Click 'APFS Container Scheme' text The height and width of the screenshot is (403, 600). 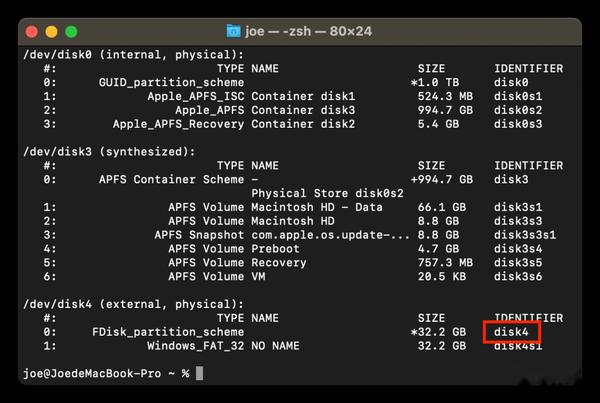click(x=171, y=179)
